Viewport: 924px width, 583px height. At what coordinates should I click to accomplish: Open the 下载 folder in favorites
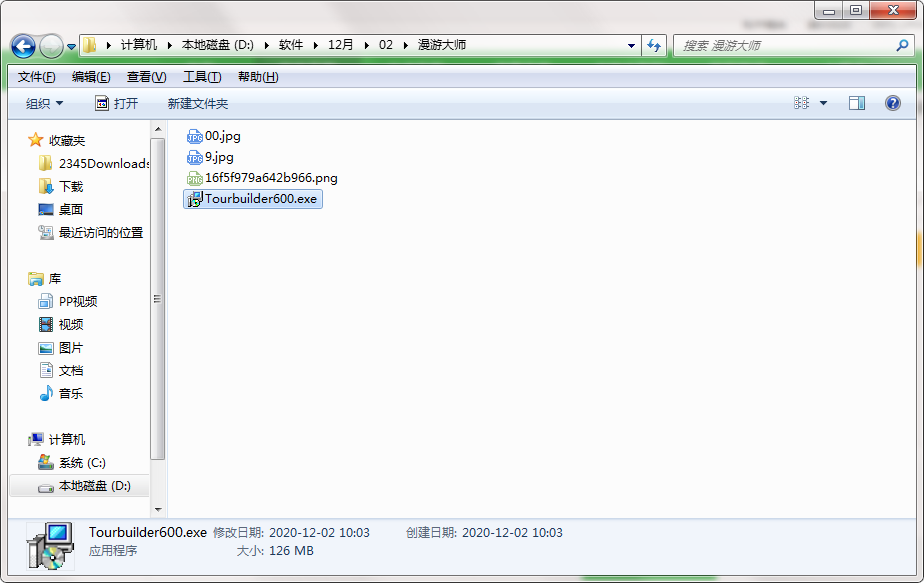point(61,186)
